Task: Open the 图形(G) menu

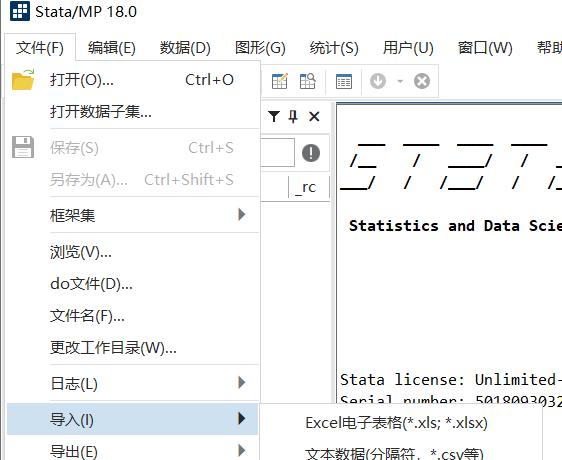Action: (x=260, y=48)
